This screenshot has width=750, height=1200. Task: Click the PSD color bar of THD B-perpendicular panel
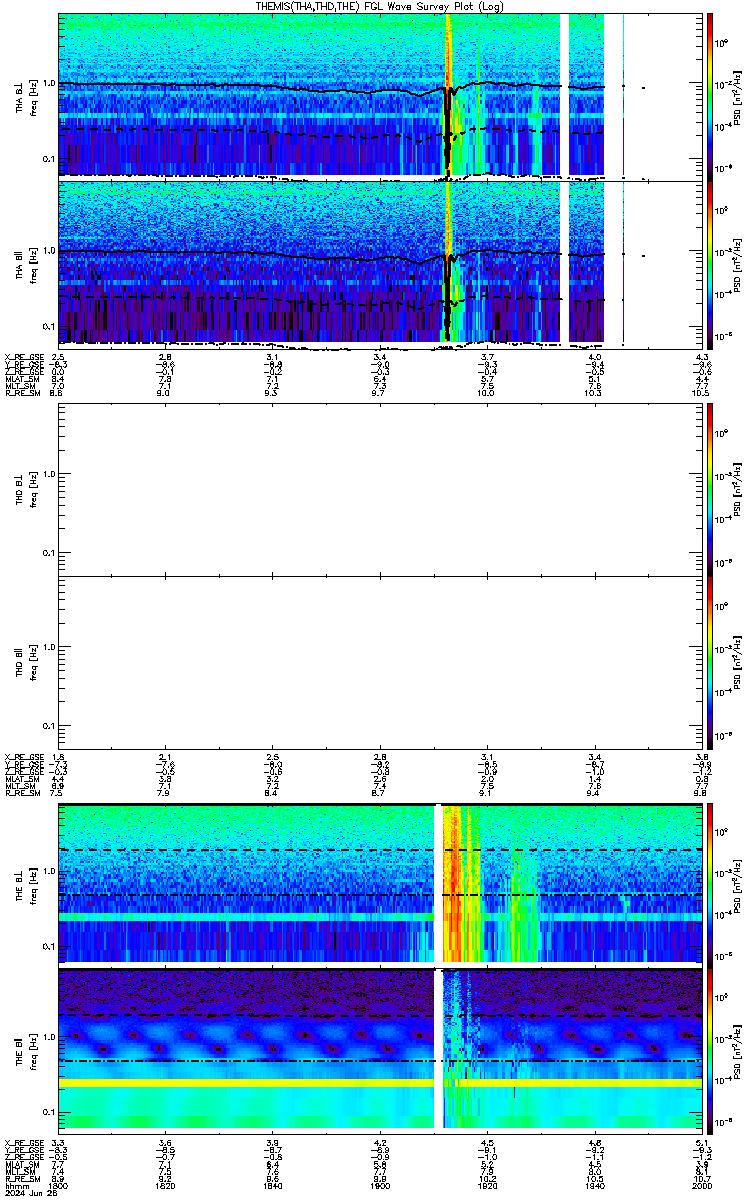pos(708,489)
